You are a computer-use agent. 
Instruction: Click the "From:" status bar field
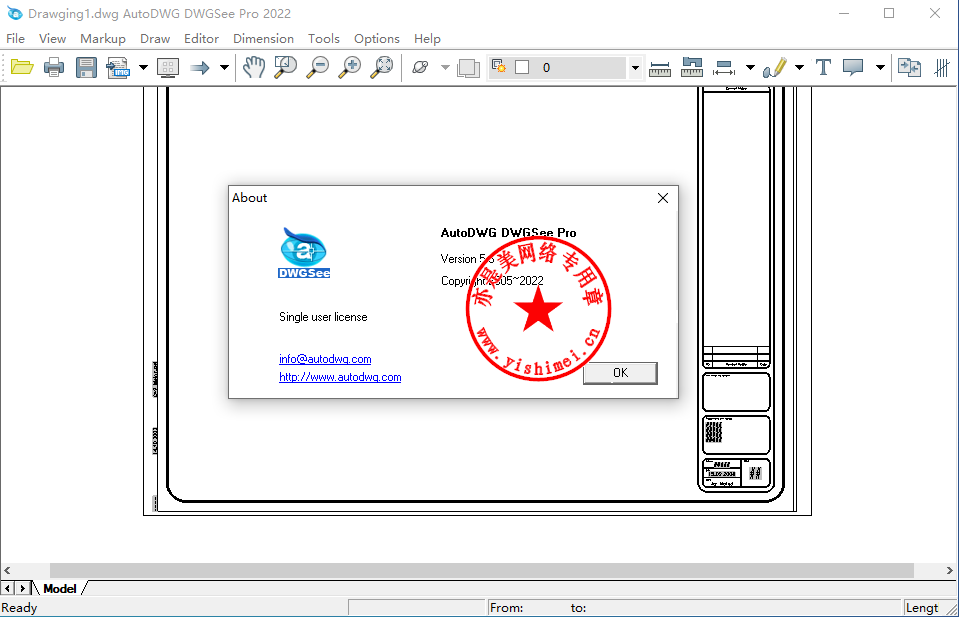coord(695,608)
